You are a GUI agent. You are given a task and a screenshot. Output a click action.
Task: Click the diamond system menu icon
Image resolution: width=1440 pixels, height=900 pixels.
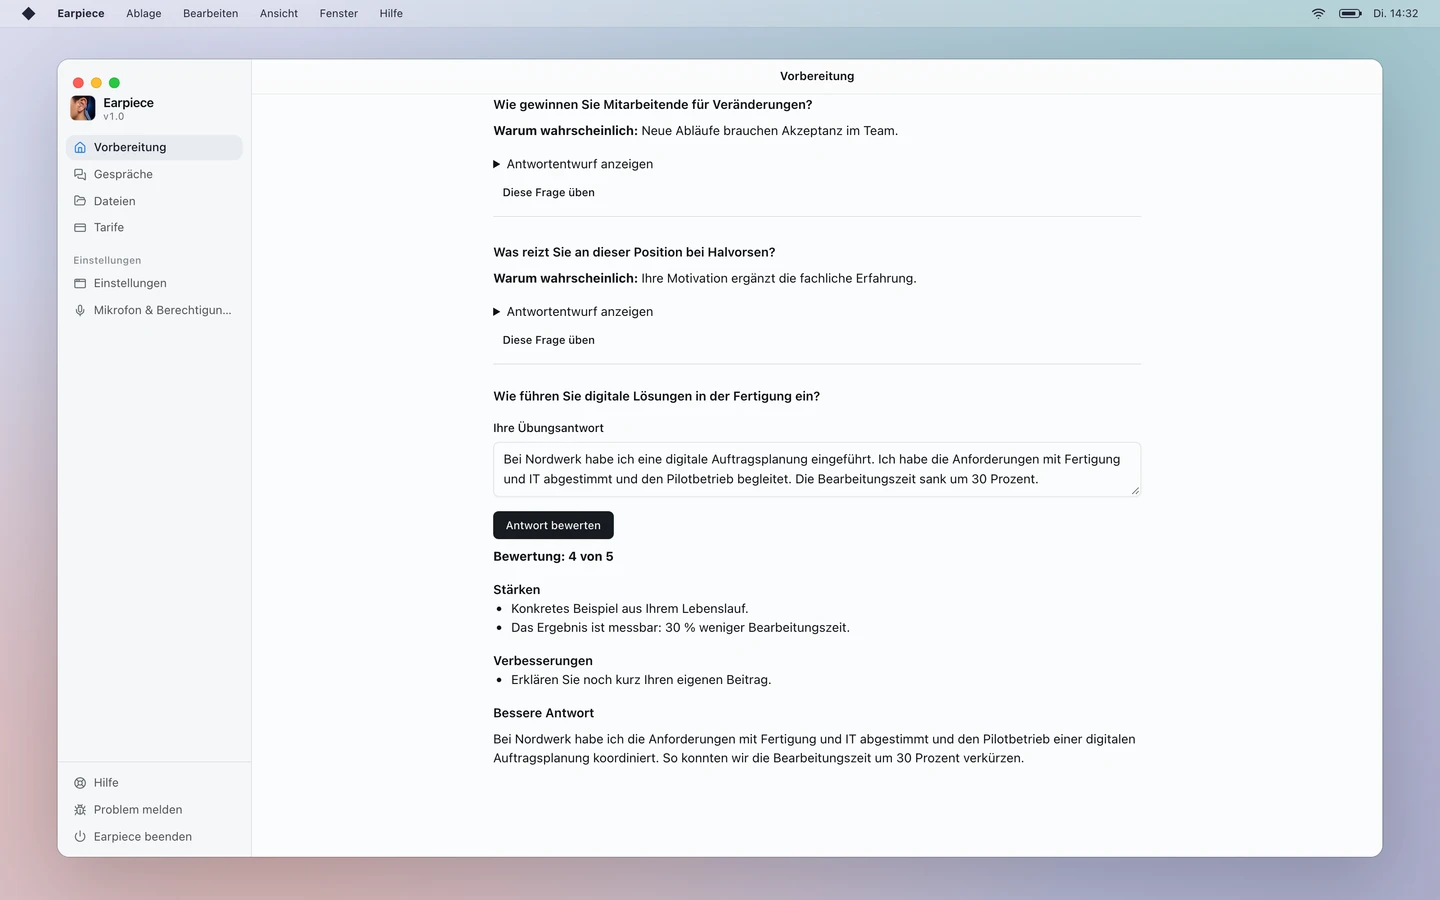pyautogui.click(x=28, y=13)
